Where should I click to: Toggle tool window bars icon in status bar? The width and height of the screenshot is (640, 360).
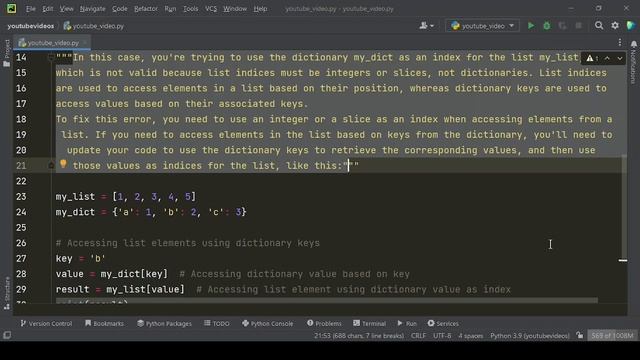[7, 336]
